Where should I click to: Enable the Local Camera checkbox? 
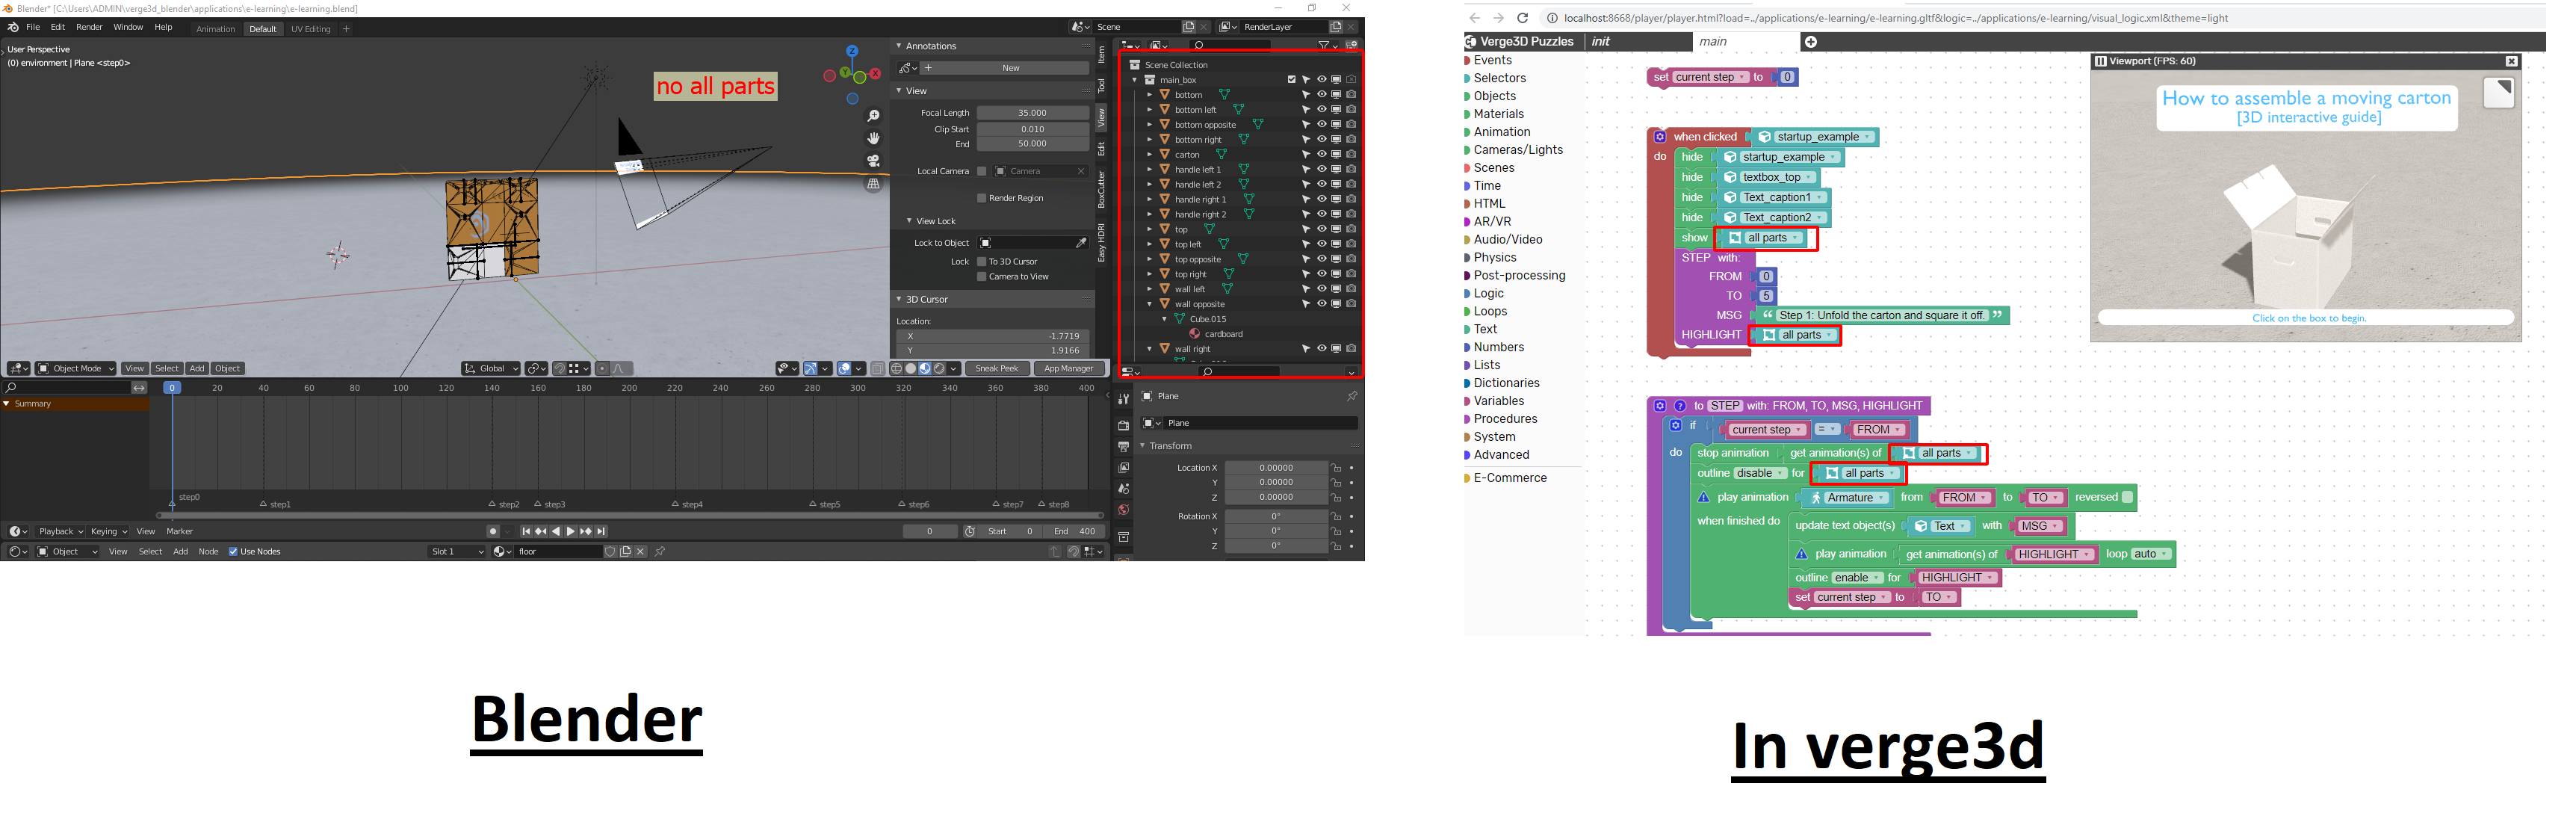tap(982, 171)
